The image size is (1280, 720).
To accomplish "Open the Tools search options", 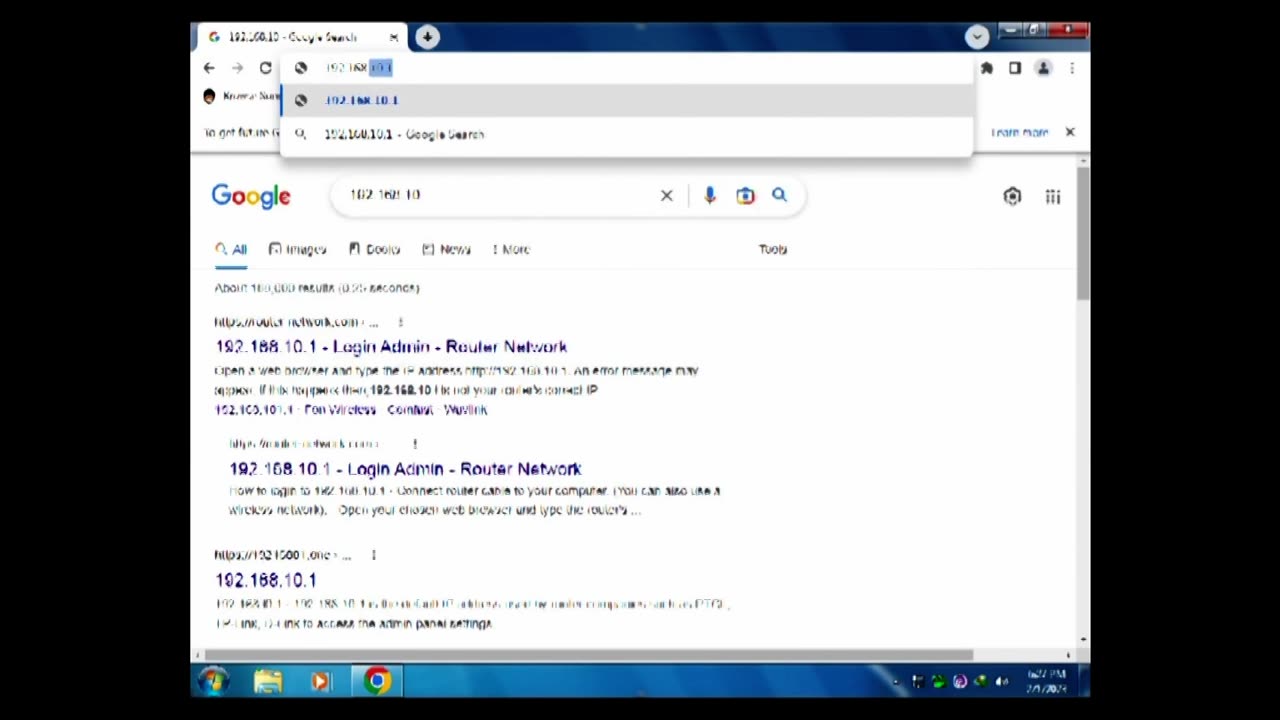I will tap(773, 249).
